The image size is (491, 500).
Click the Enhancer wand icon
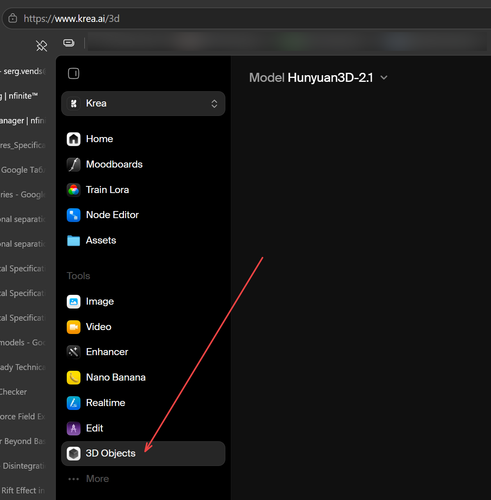click(x=74, y=352)
